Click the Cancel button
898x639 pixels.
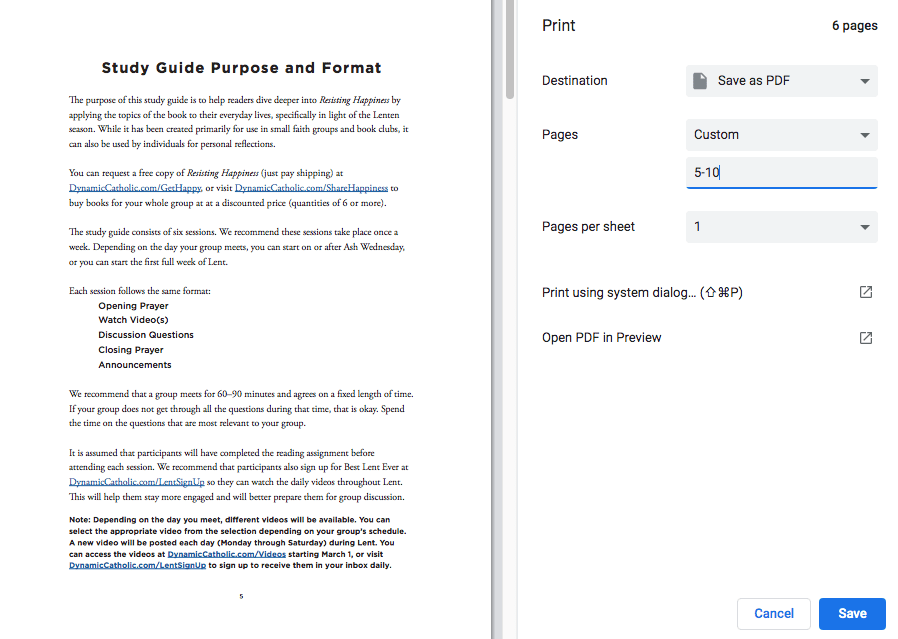(773, 613)
